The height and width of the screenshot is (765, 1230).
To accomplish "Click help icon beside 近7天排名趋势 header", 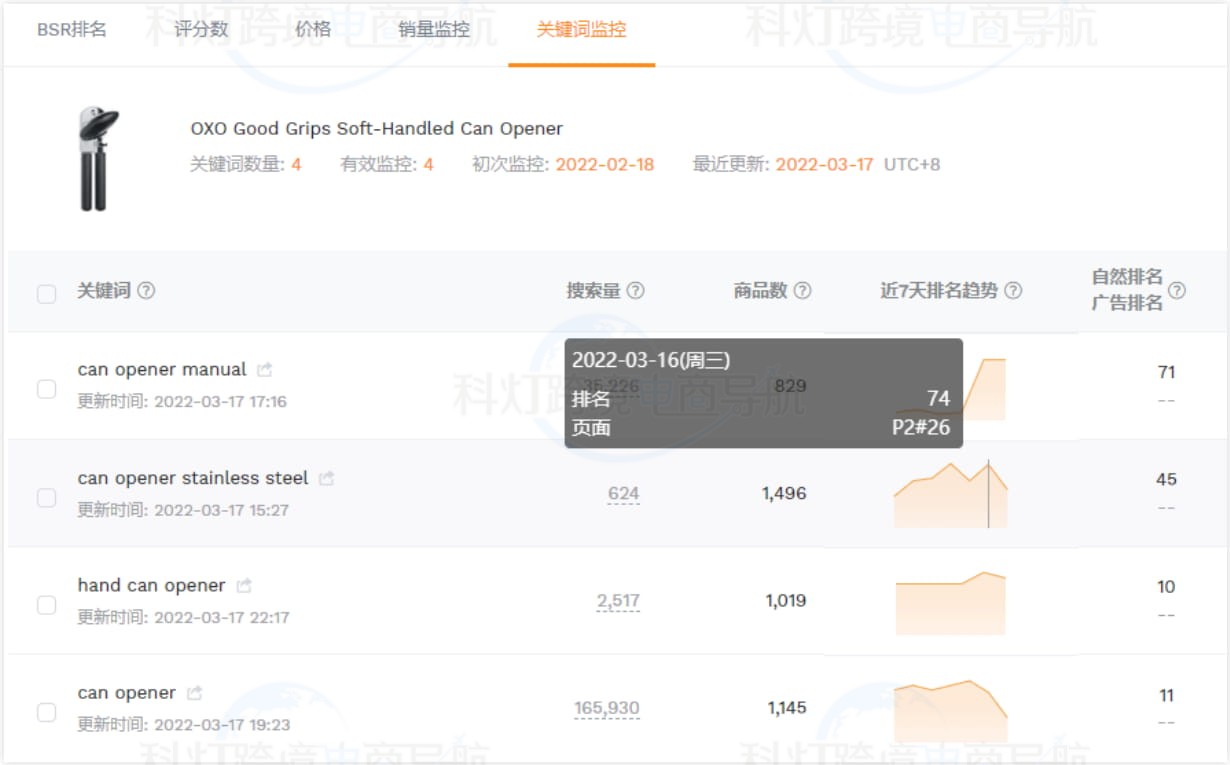I will 1013,291.
